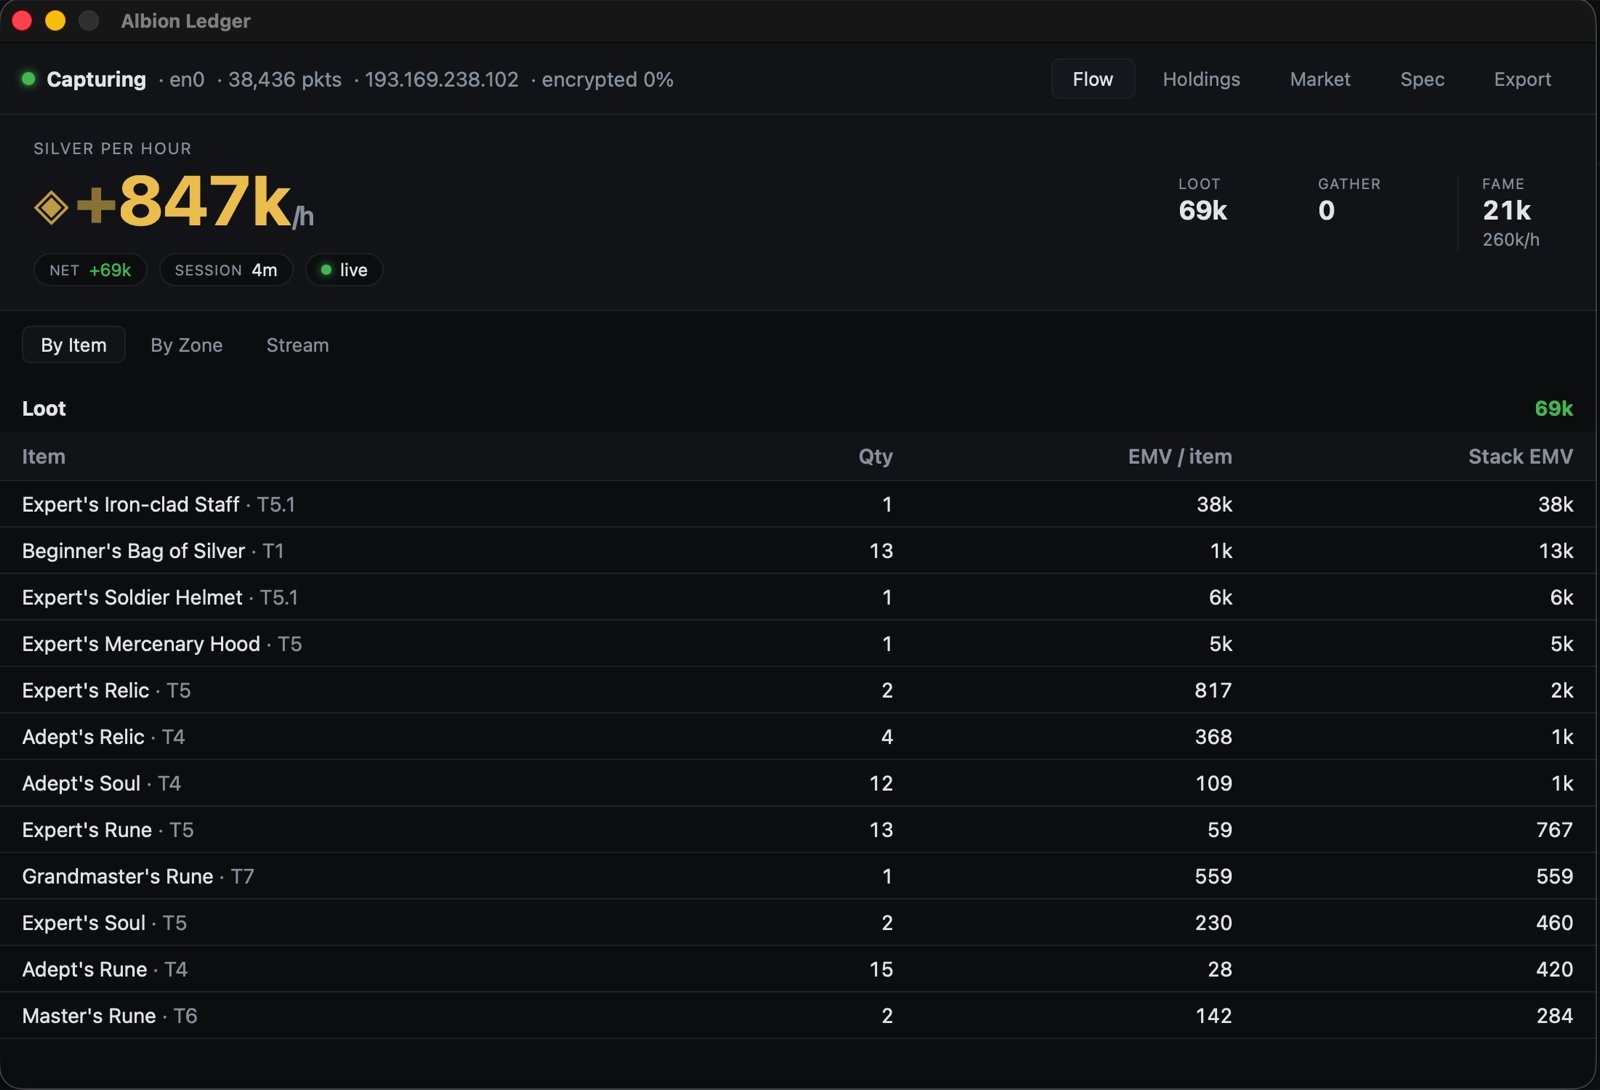Click the yellow minimize window button
Screen dimensions: 1600x1090
click(x=55, y=21)
